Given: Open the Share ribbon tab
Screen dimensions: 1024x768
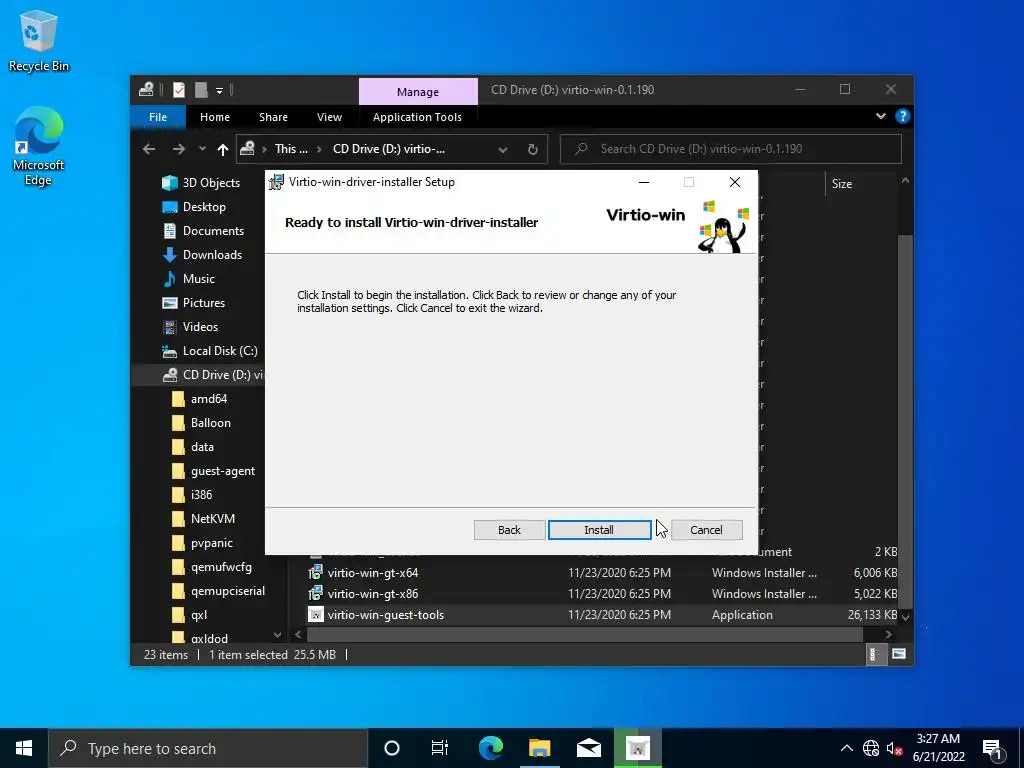Looking at the screenshot, I should [x=273, y=117].
